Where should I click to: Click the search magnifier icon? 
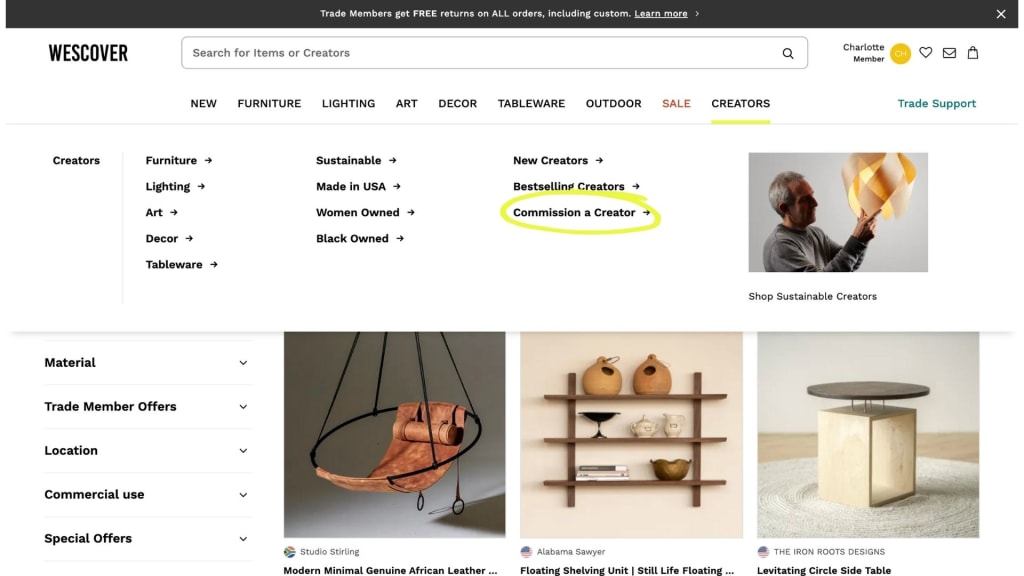pos(788,54)
